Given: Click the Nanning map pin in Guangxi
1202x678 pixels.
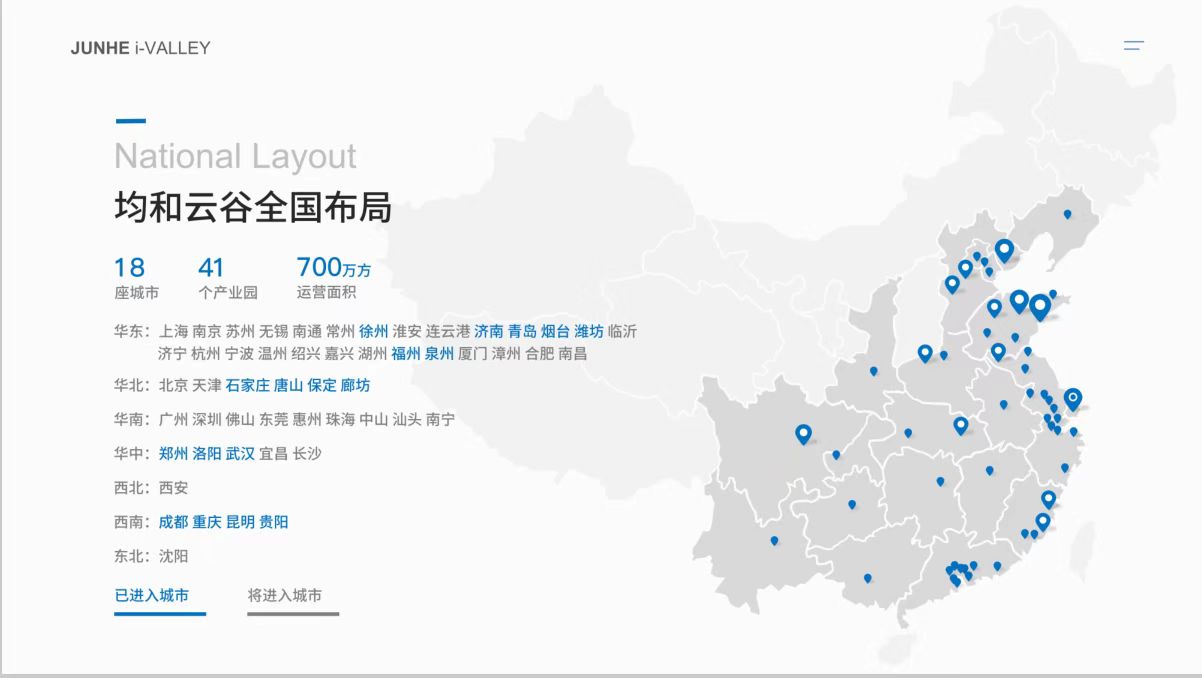Looking at the screenshot, I should (x=867, y=578).
